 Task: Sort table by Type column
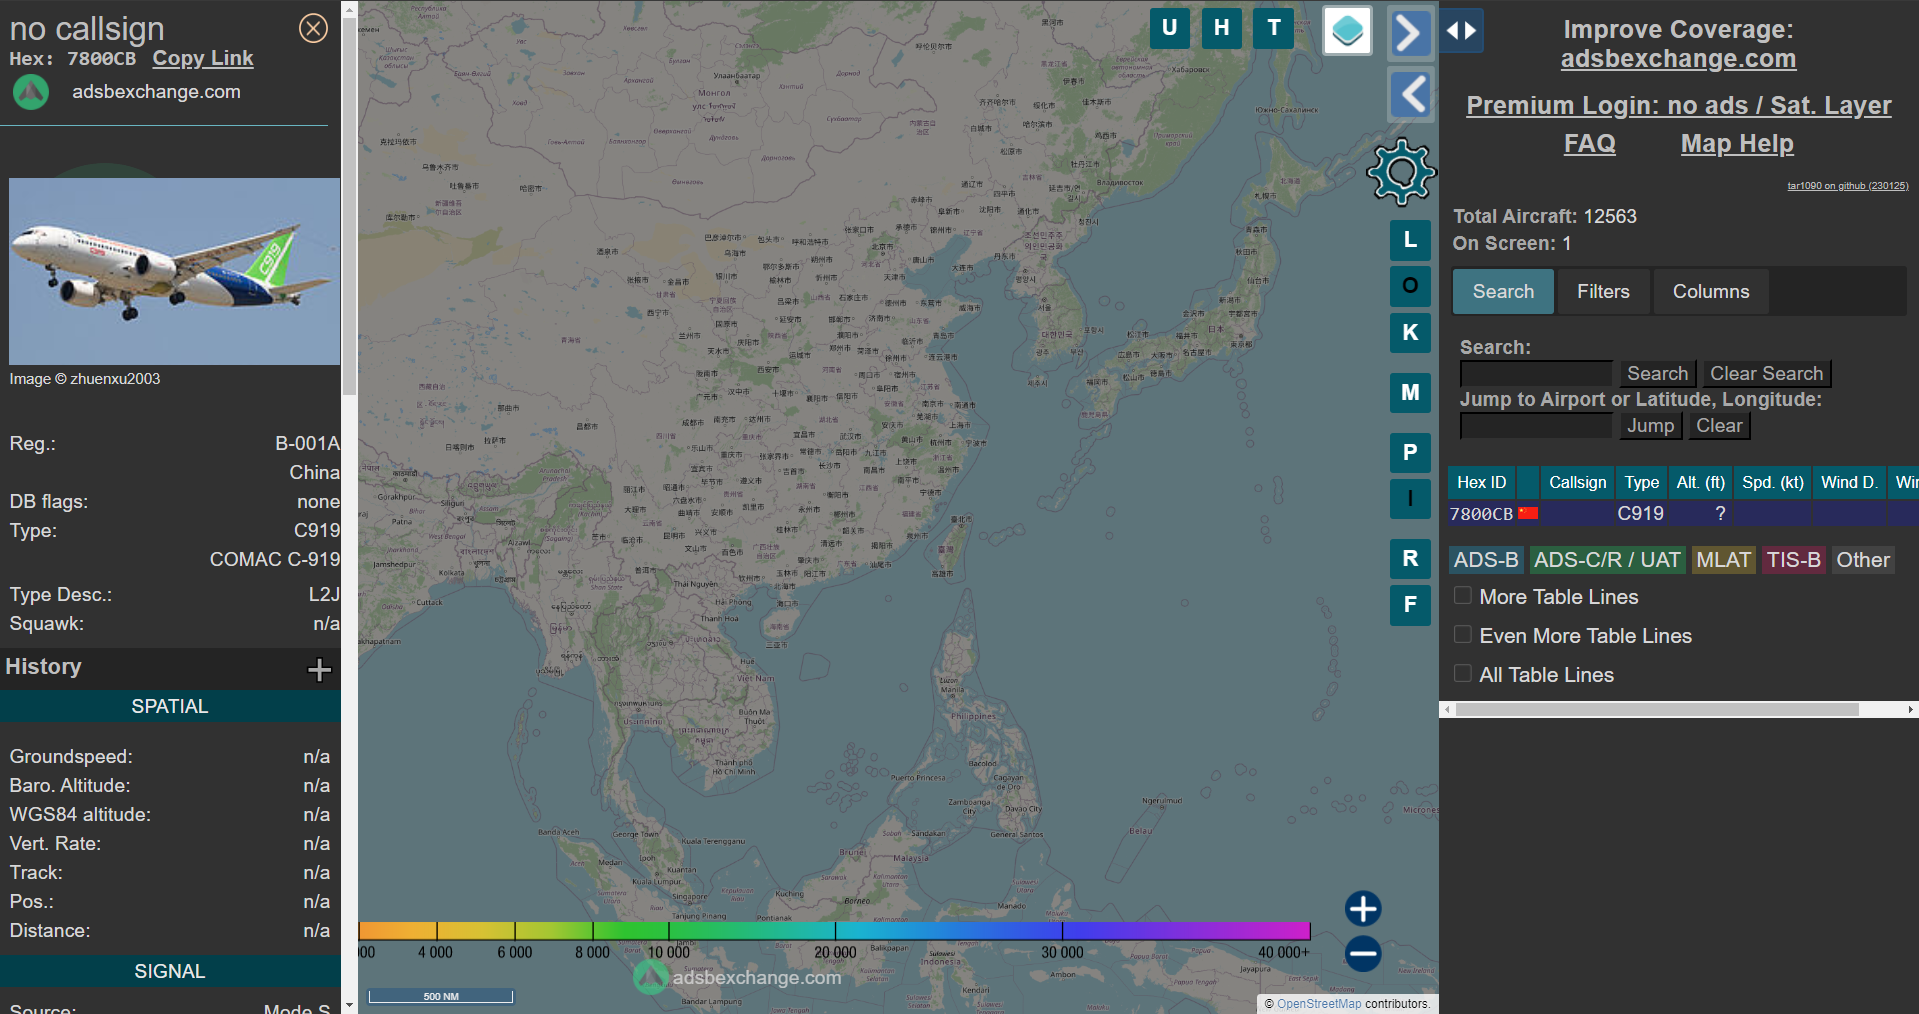(1641, 482)
